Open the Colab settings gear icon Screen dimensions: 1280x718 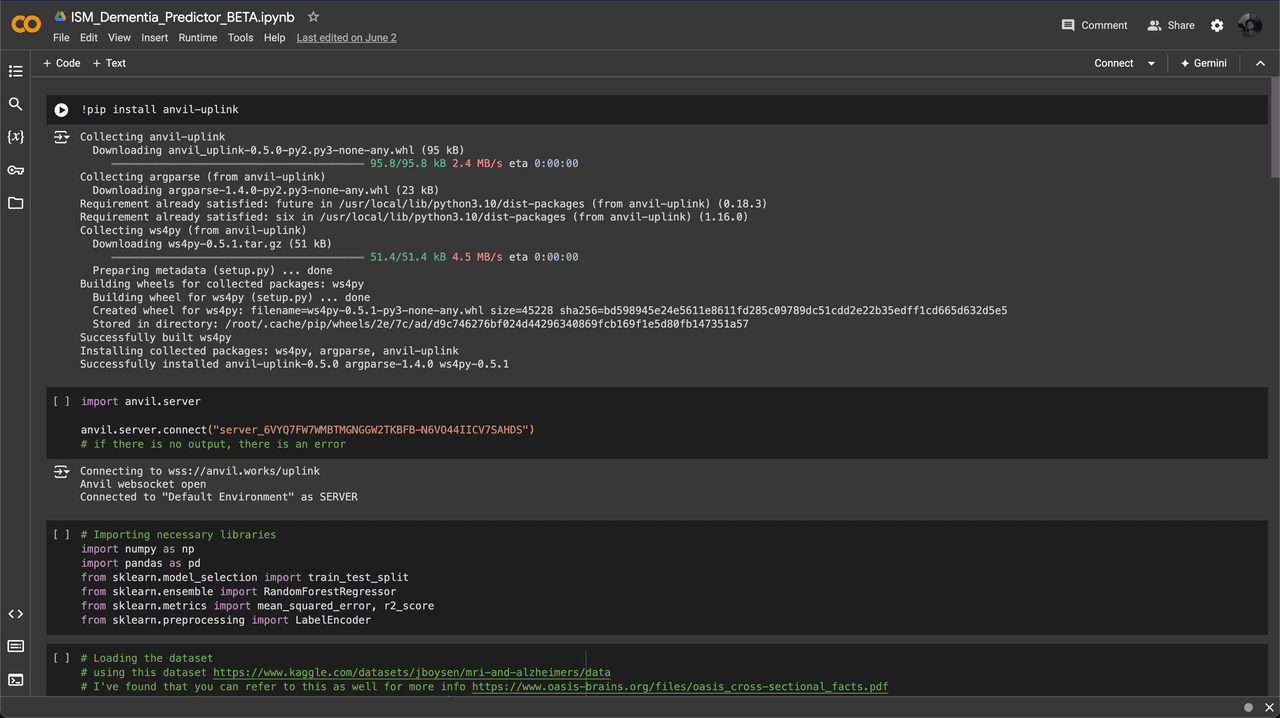coord(1217,25)
